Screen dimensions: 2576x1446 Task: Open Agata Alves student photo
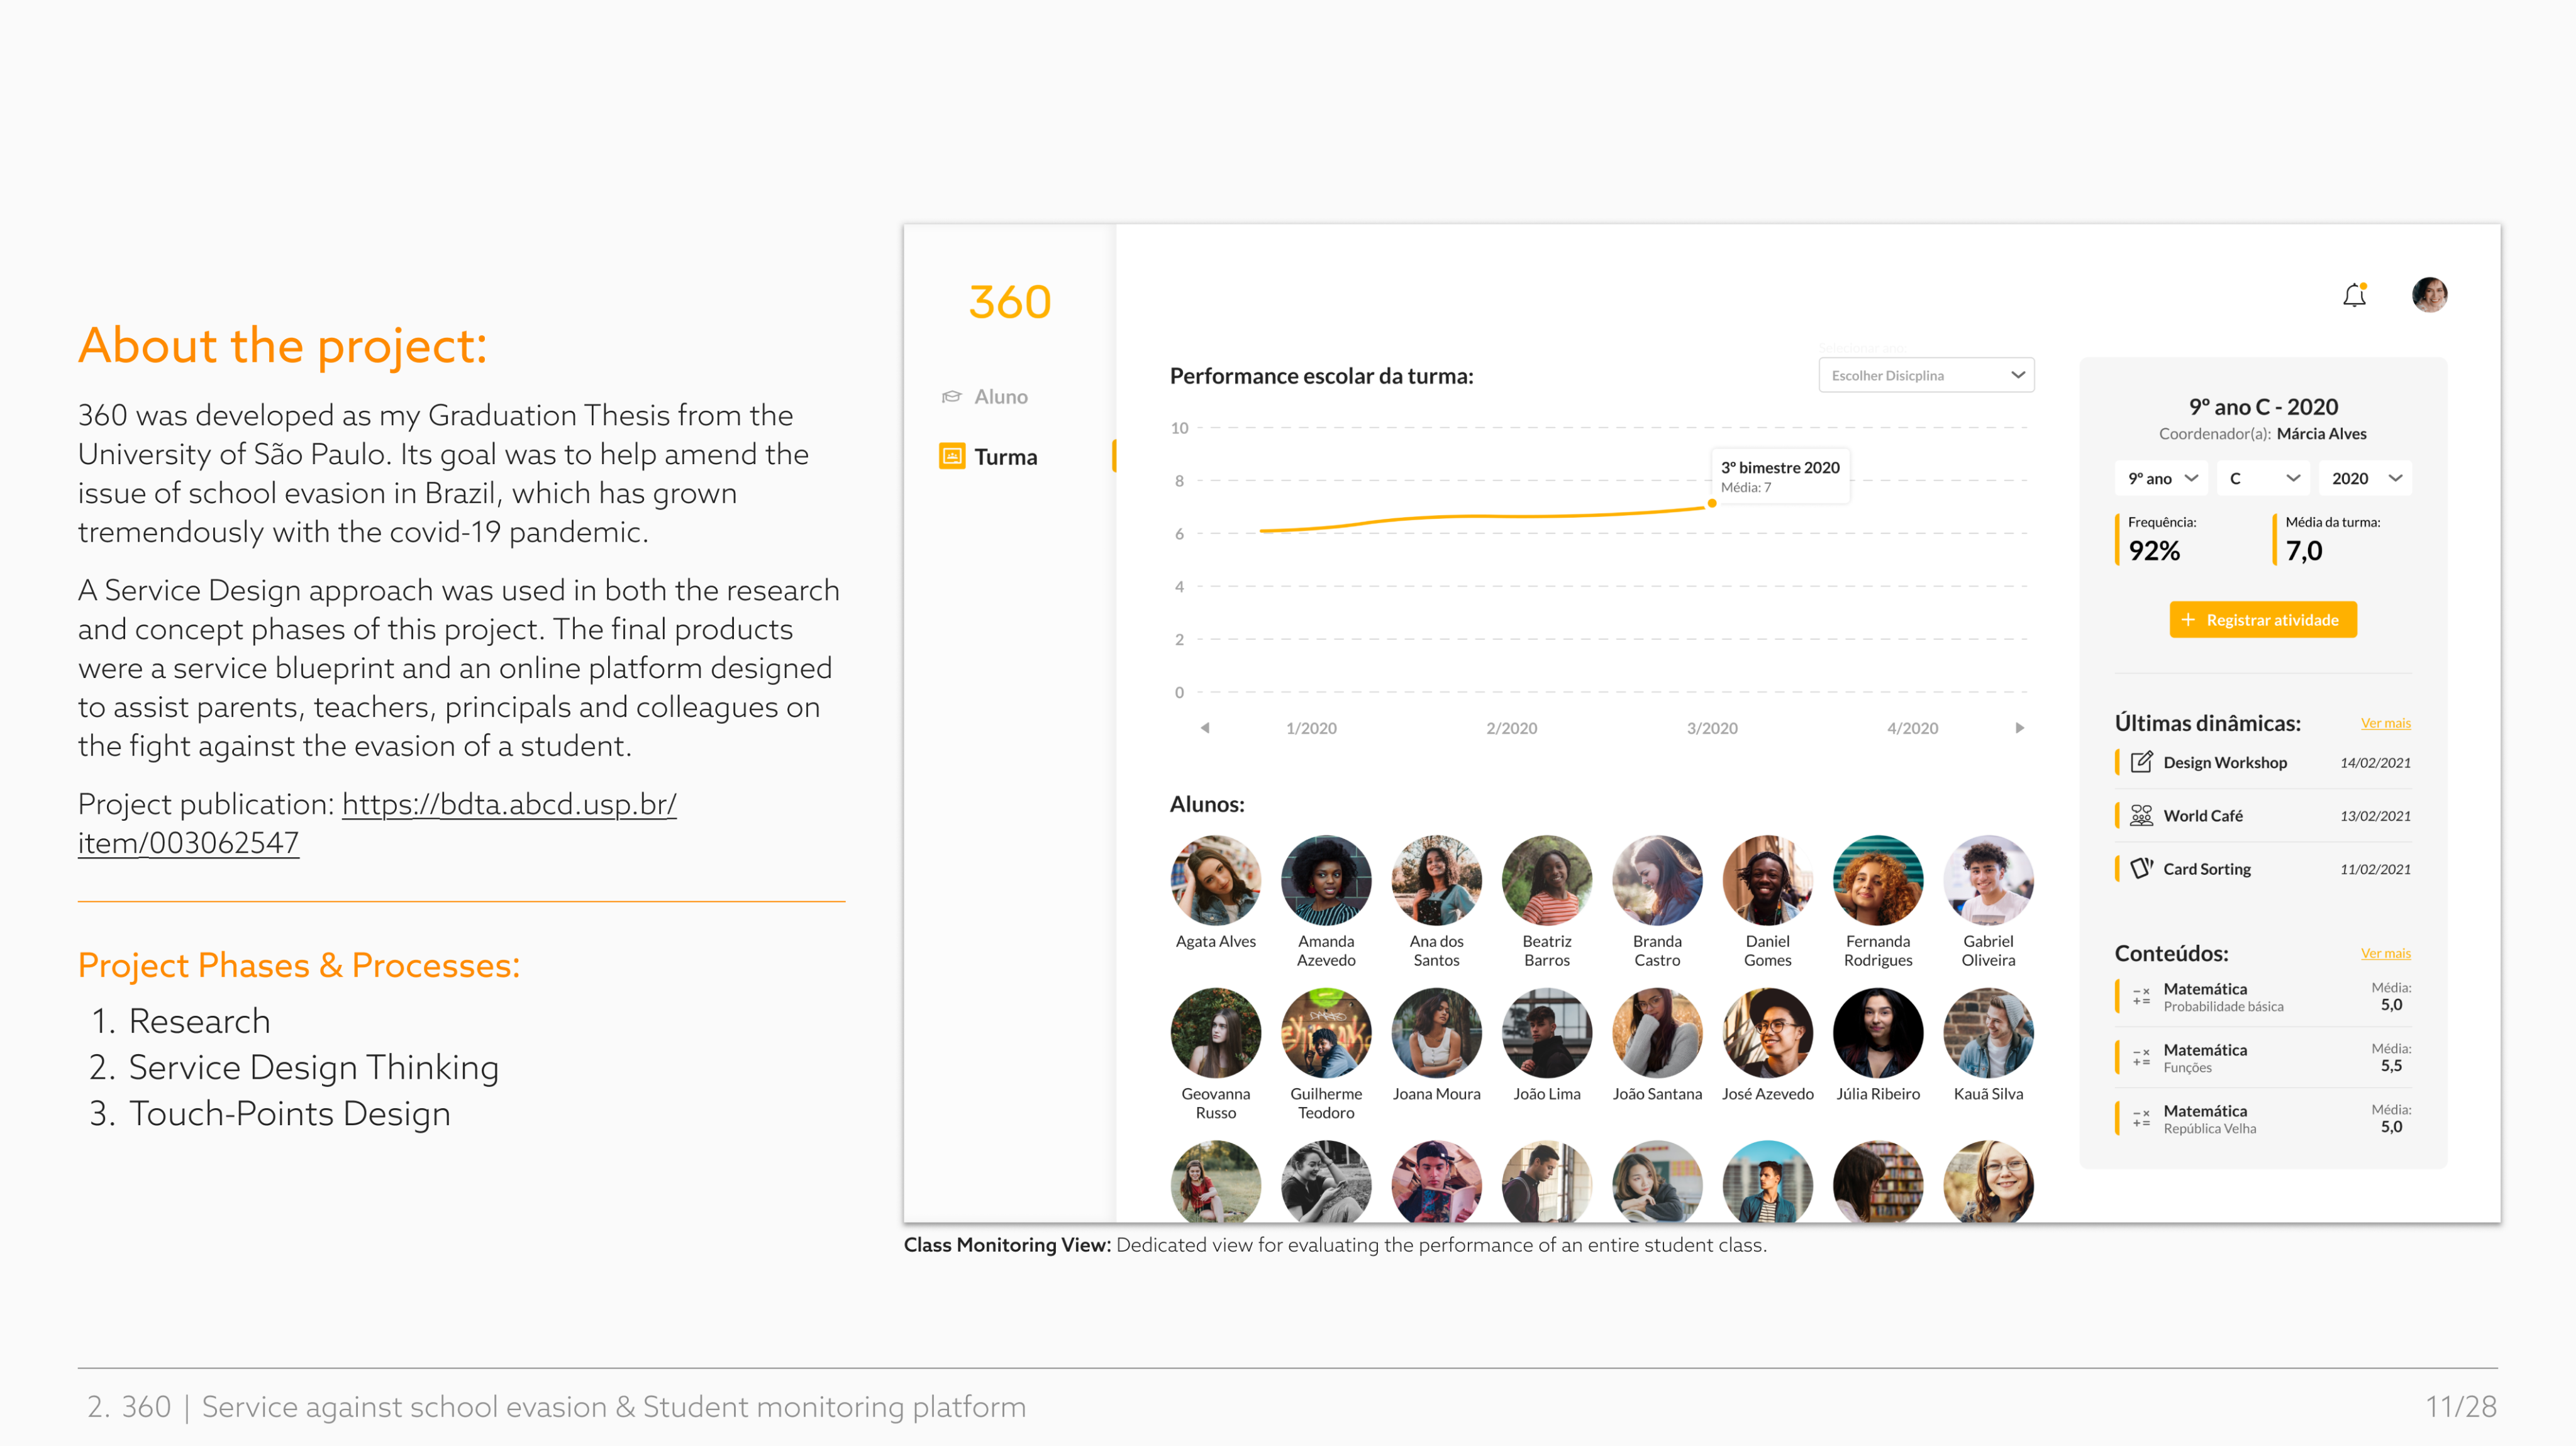(x=1215, y=880)
